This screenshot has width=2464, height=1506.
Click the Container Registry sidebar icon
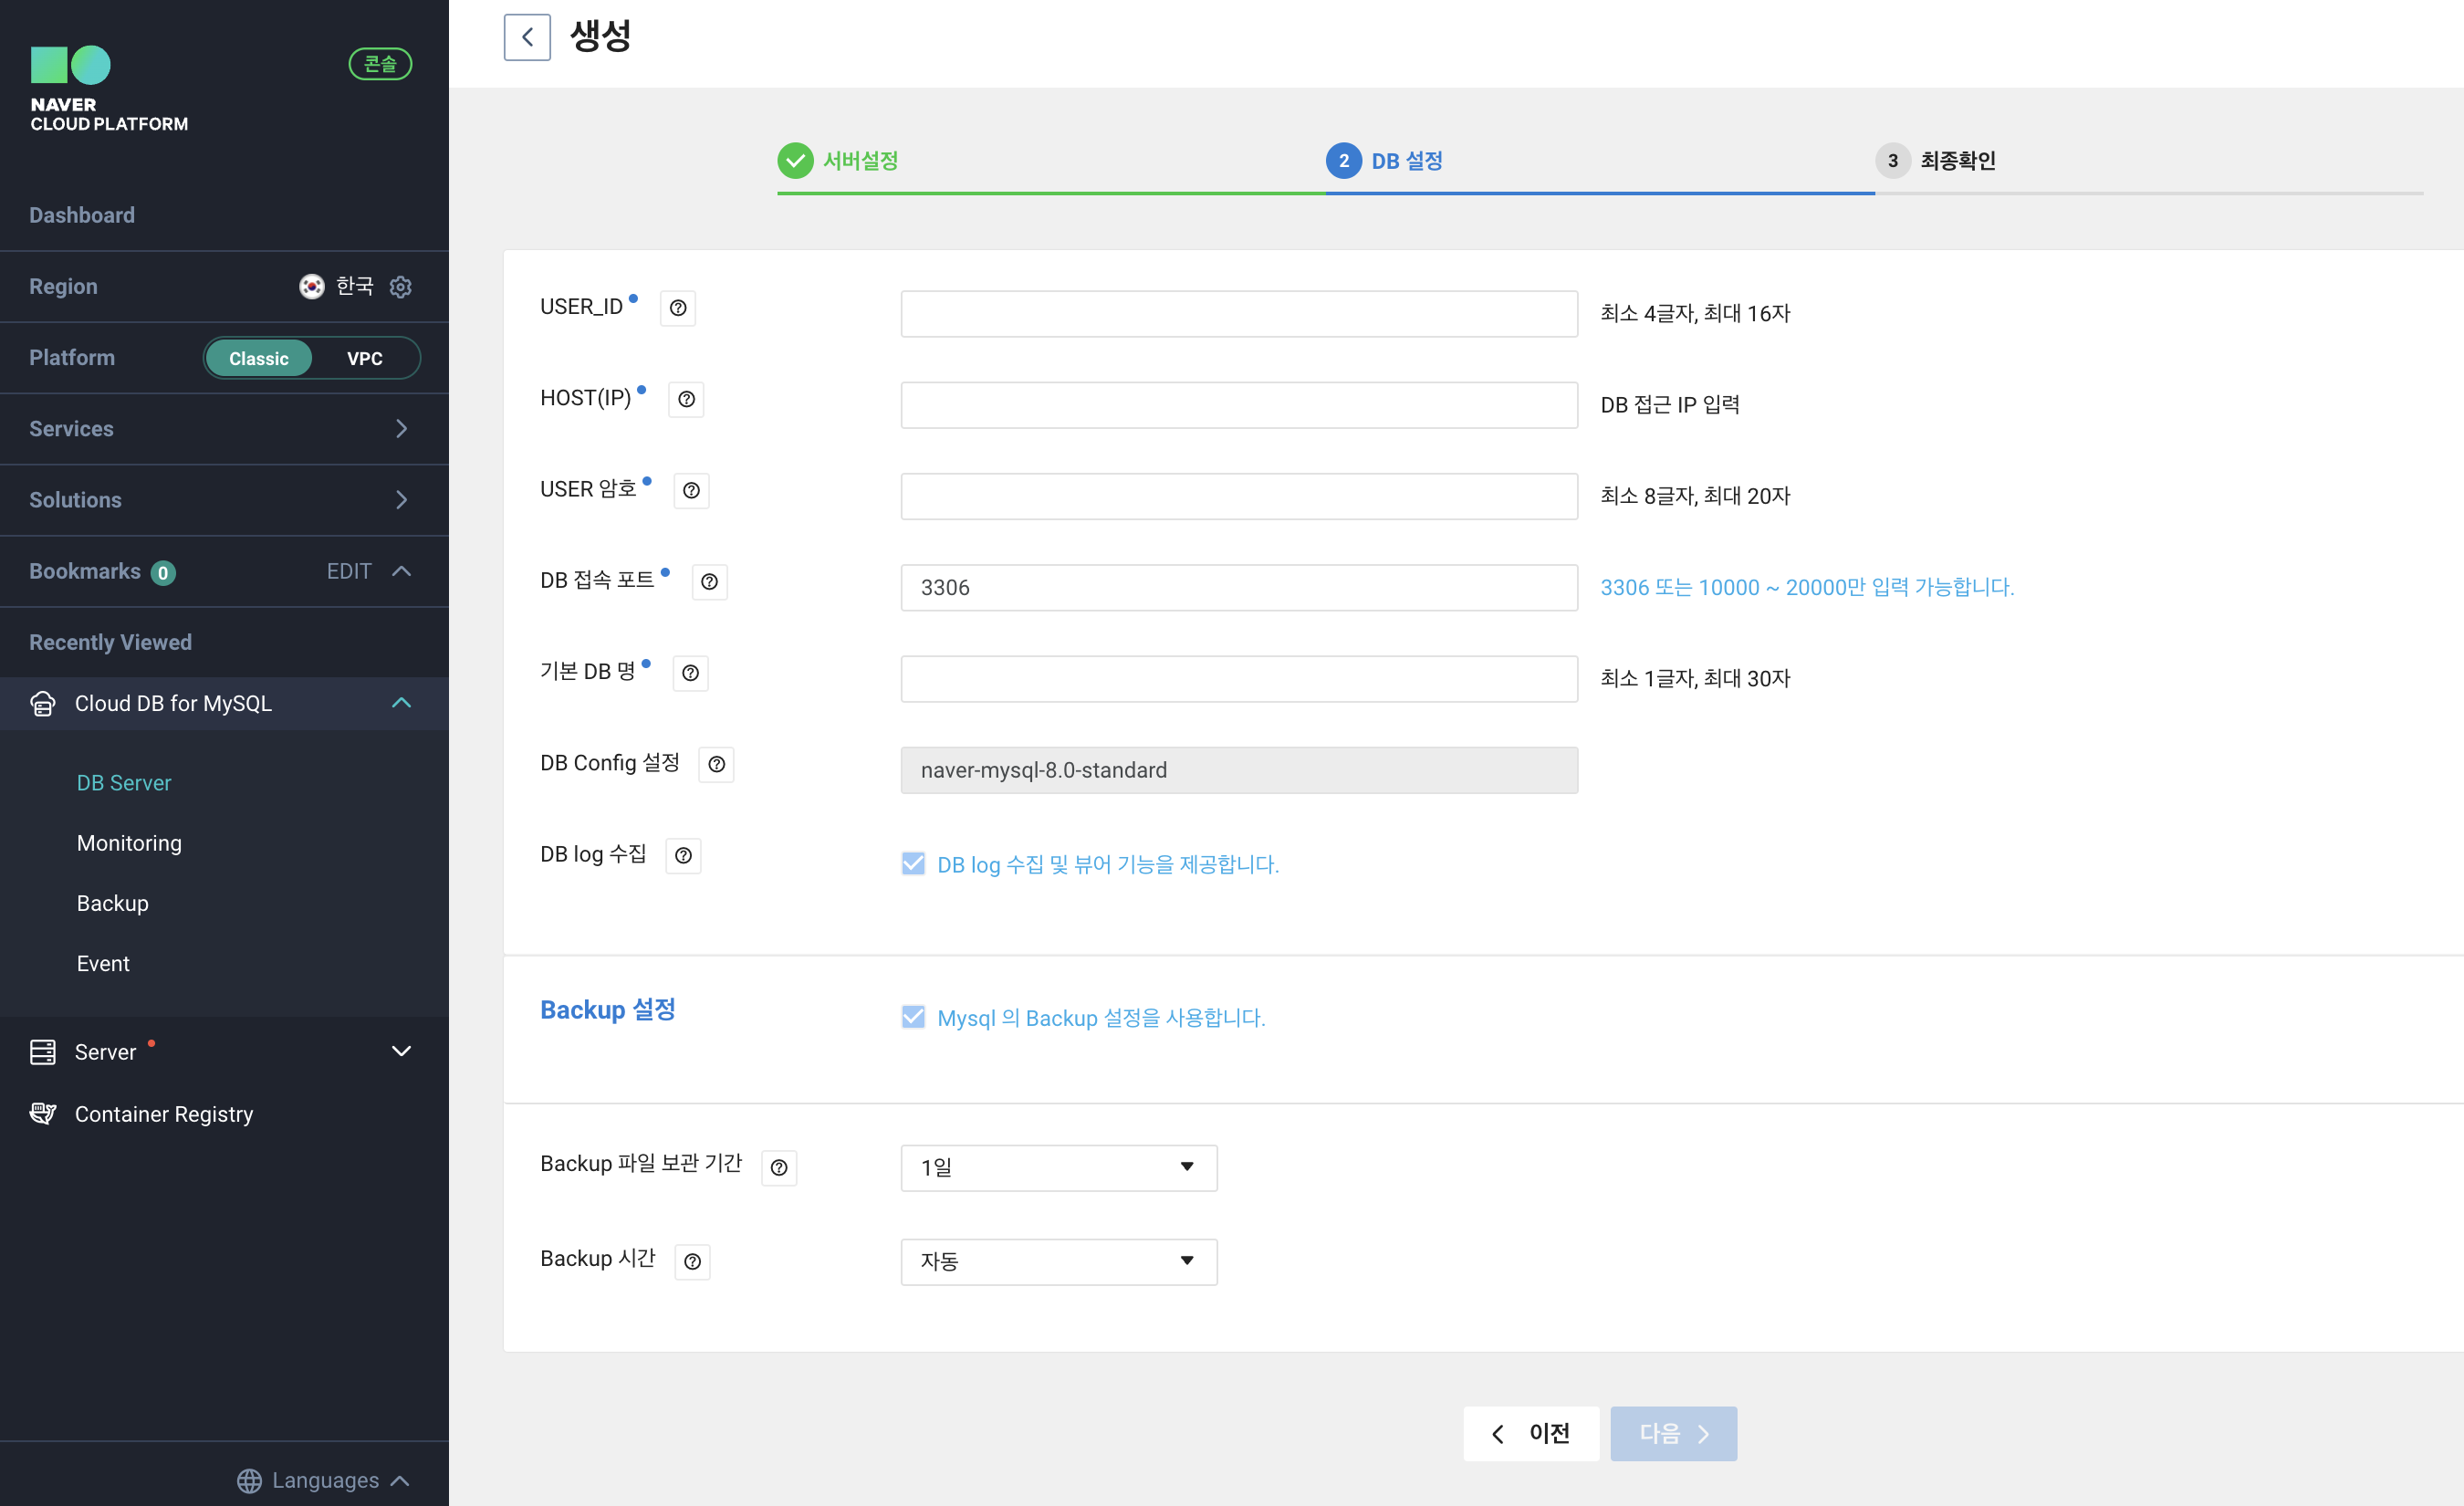pos(43,1113)
